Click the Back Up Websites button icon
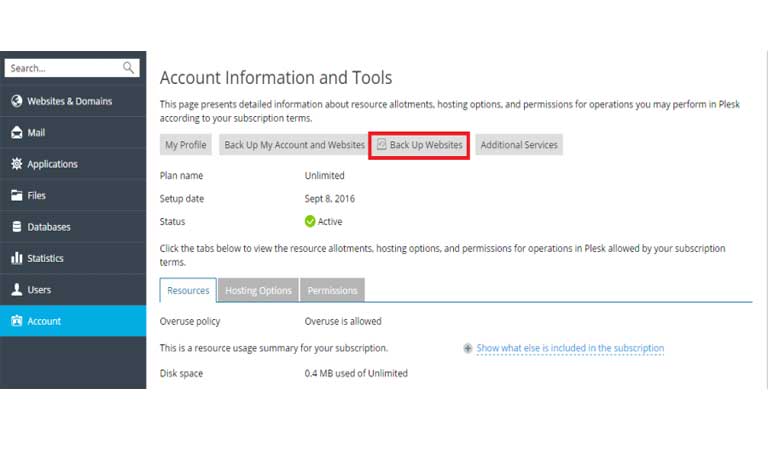 (x=382, y=144)
